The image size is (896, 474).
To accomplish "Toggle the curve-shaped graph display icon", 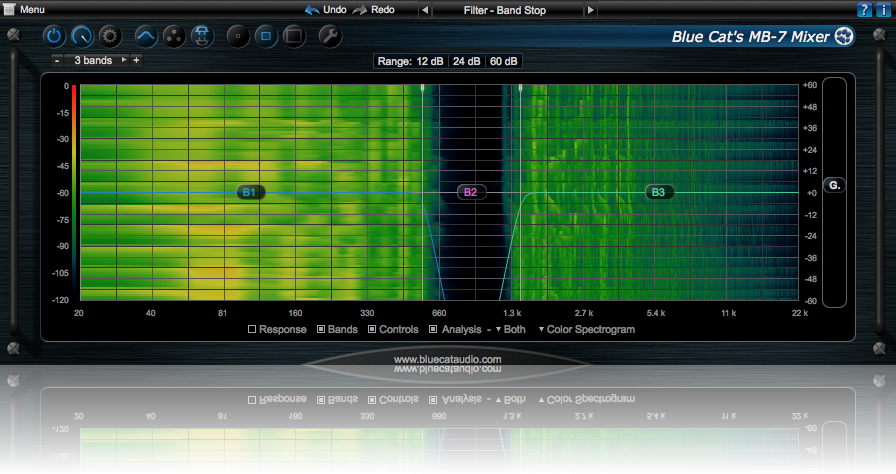I will click(146, 37).
